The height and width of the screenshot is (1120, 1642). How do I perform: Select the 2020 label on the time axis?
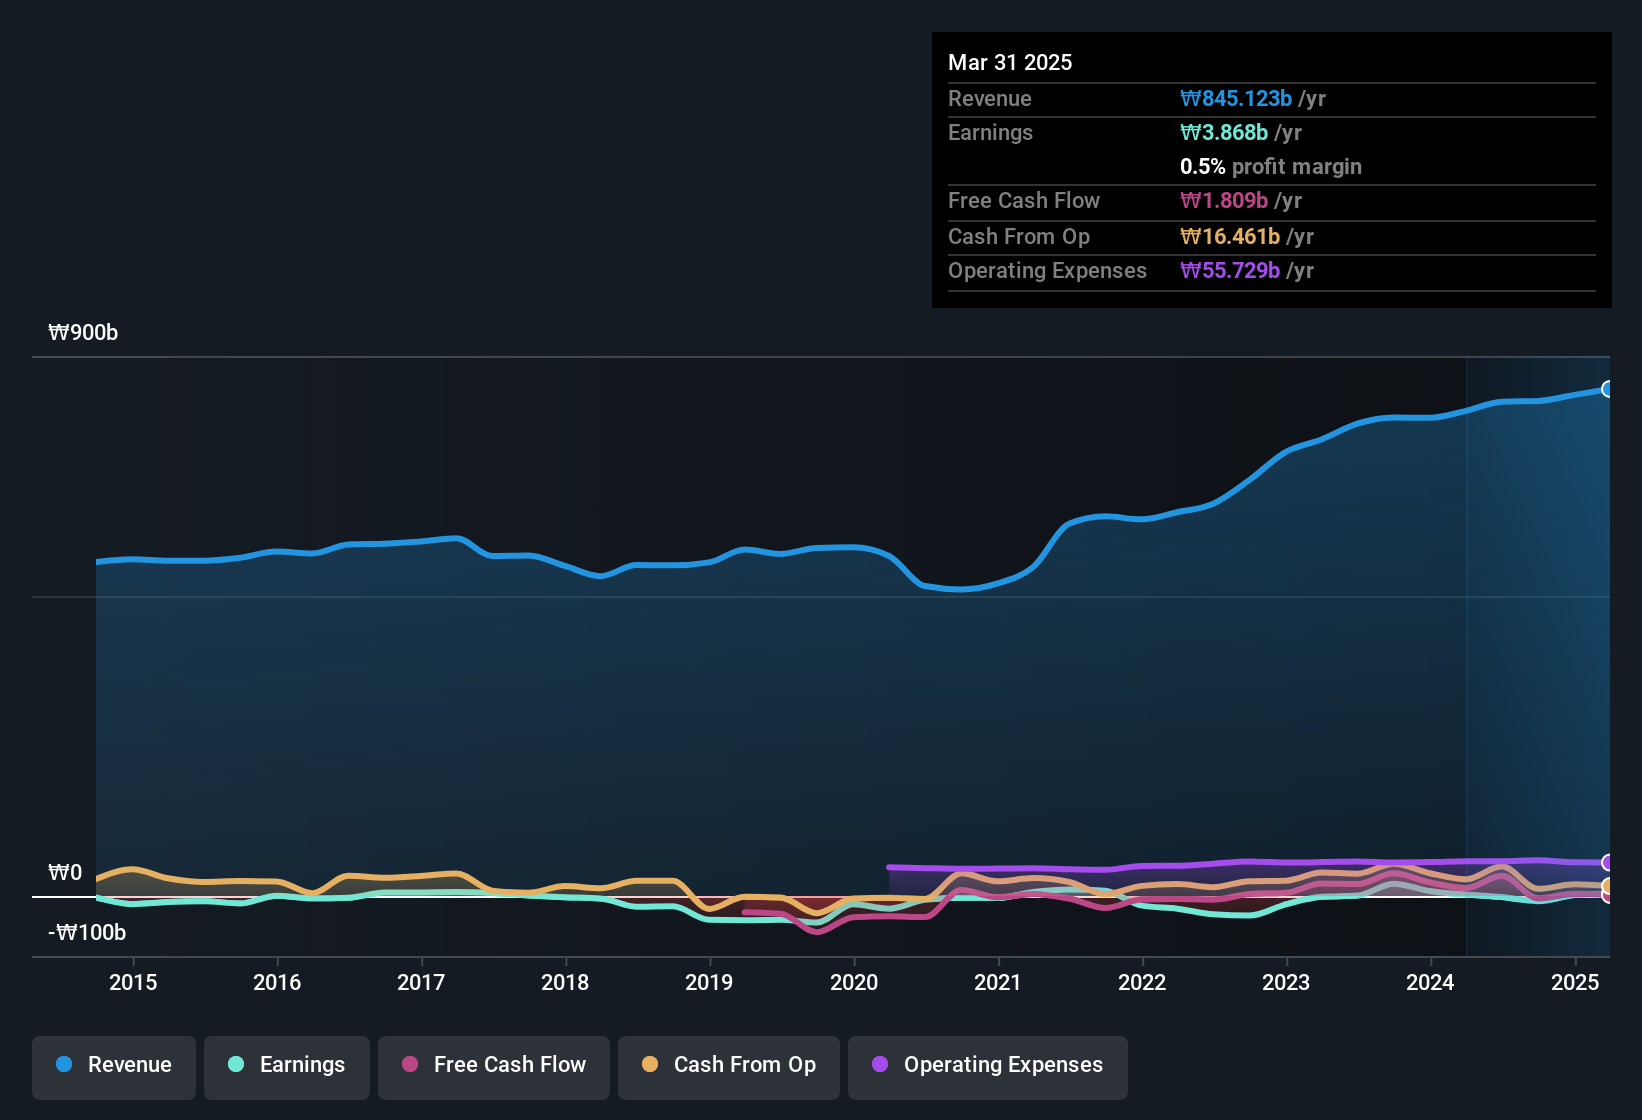tap(855, 983)
